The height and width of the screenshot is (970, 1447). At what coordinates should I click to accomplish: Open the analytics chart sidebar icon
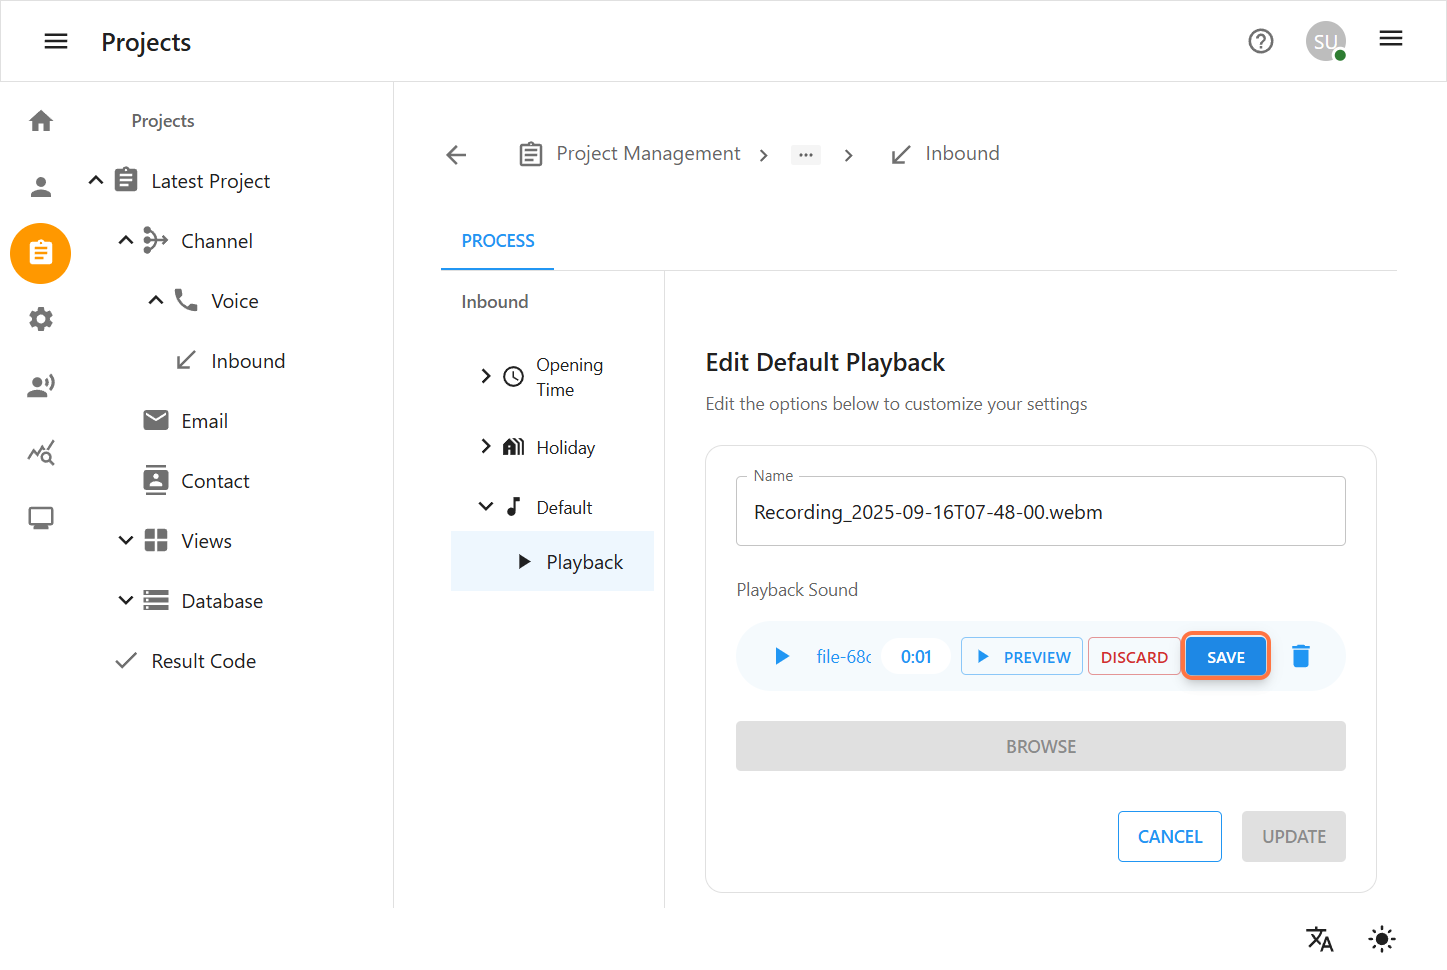click(41, 453)
